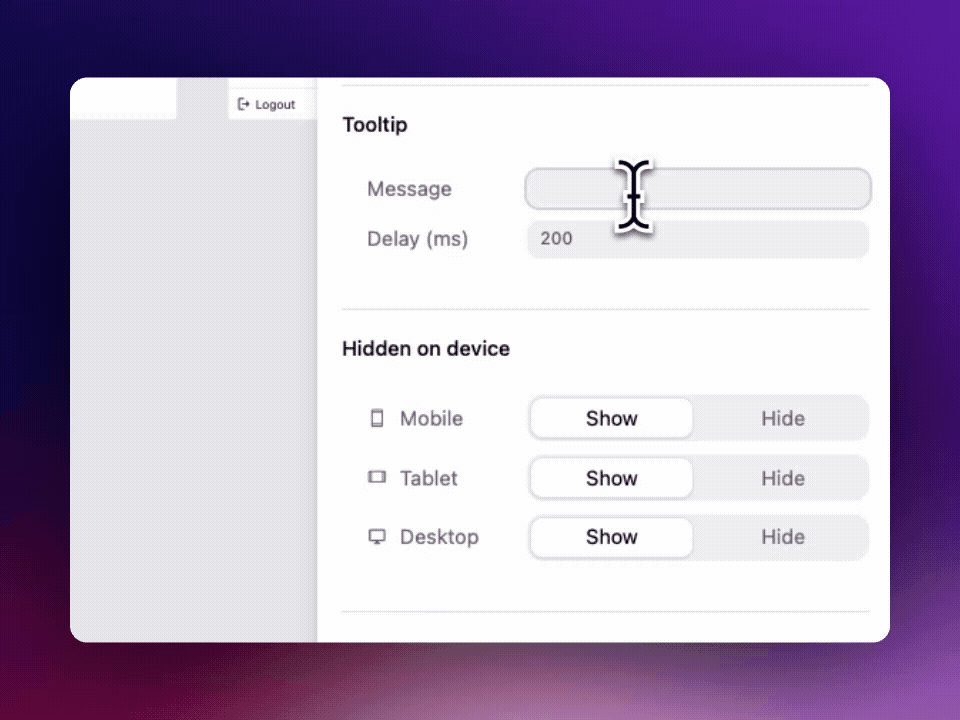960x720 pixels.
Task: Hide the component on Desktop
Action: coord(782,537)
